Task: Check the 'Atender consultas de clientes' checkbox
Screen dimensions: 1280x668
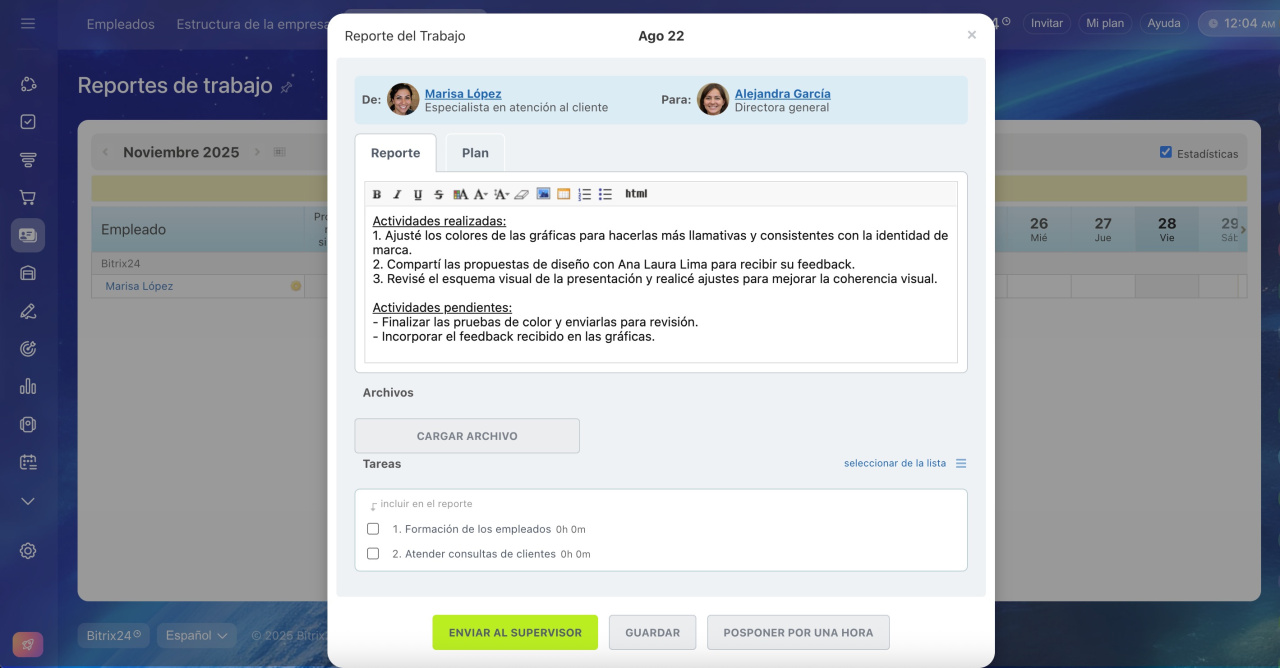Action: 373,553
